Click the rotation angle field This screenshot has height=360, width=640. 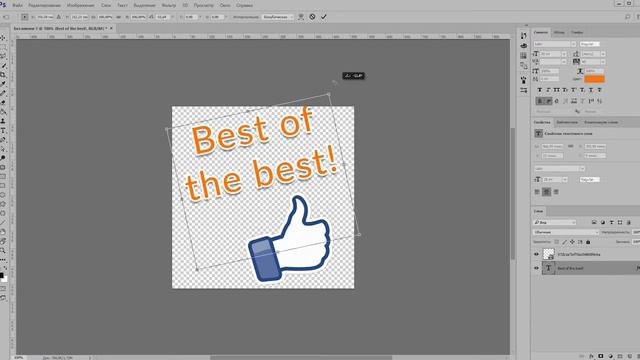pos(162,17)
